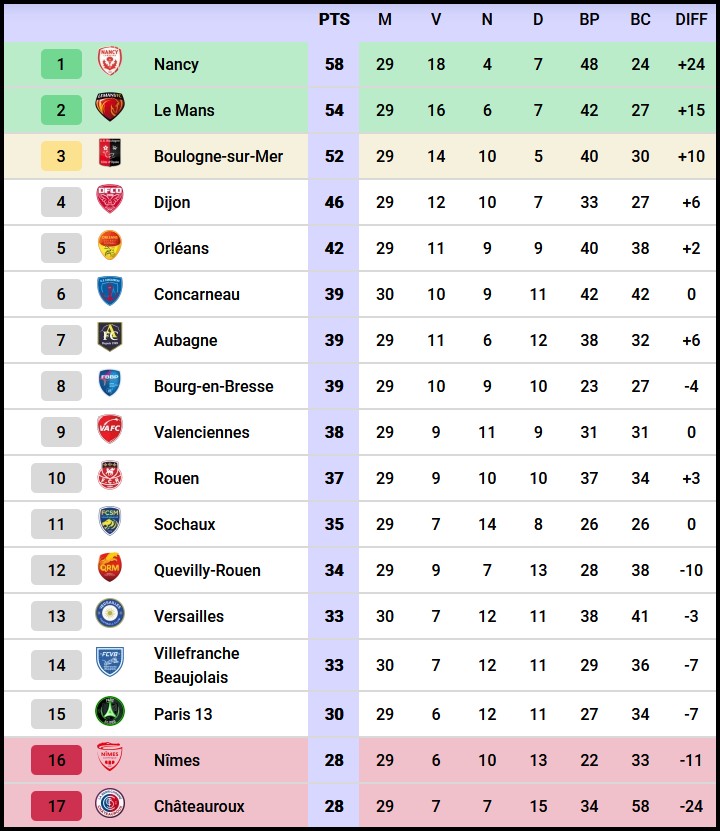Click the DIFF column header
This screenshot has width=720, height=831.
[x=691, y=20]
